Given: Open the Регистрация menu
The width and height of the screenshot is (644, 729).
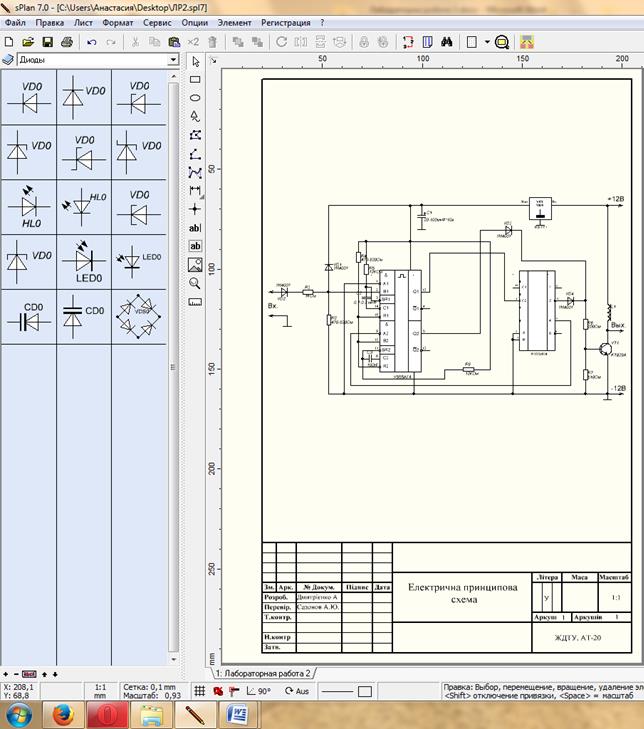Looking at the screenshot, I should 285,23.
